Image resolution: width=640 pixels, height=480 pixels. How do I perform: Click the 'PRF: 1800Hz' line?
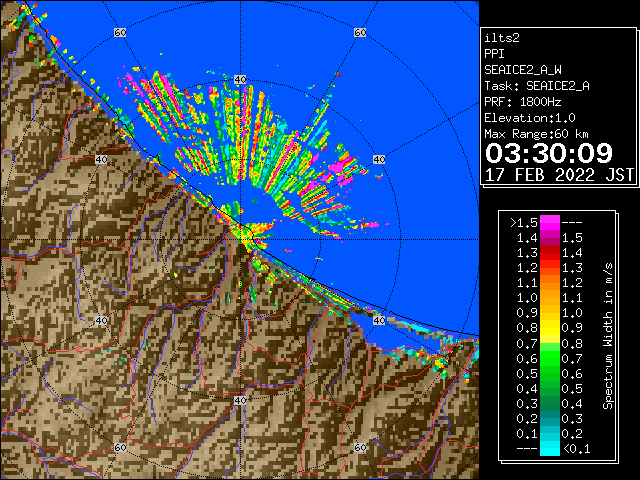523,102
